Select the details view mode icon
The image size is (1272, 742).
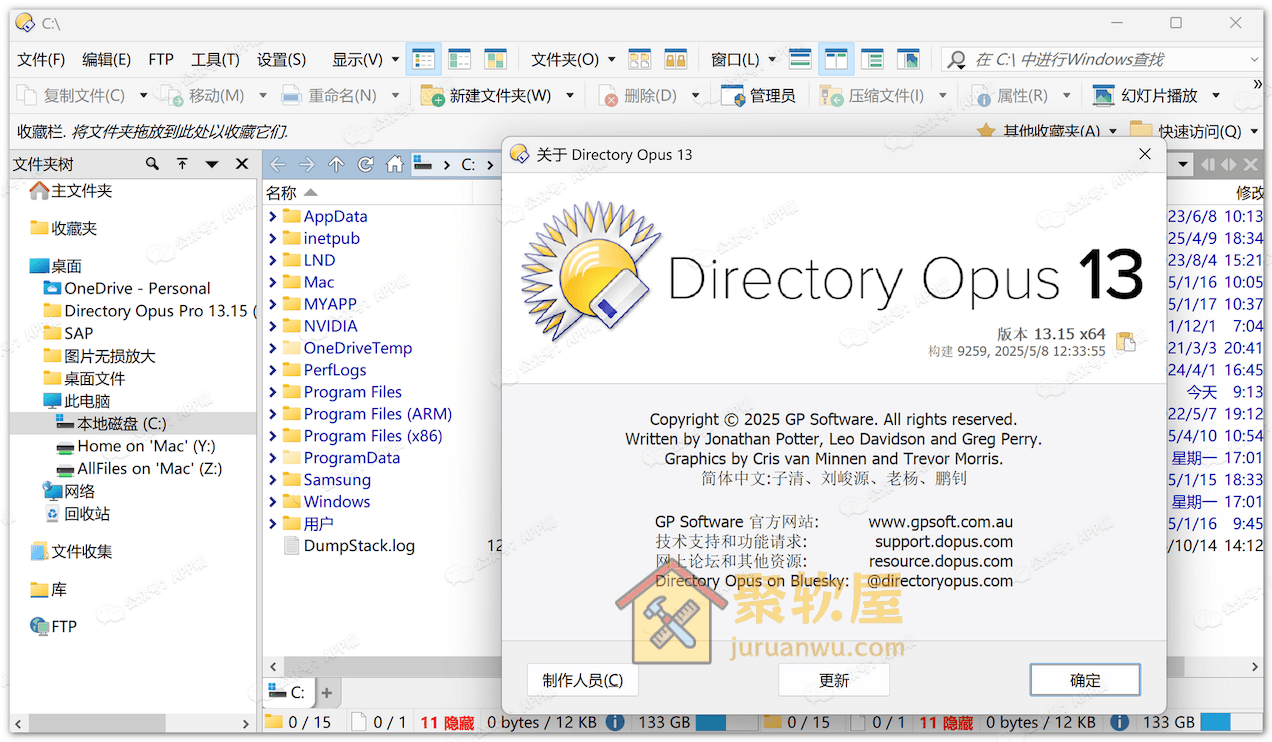tap(423, 59)
